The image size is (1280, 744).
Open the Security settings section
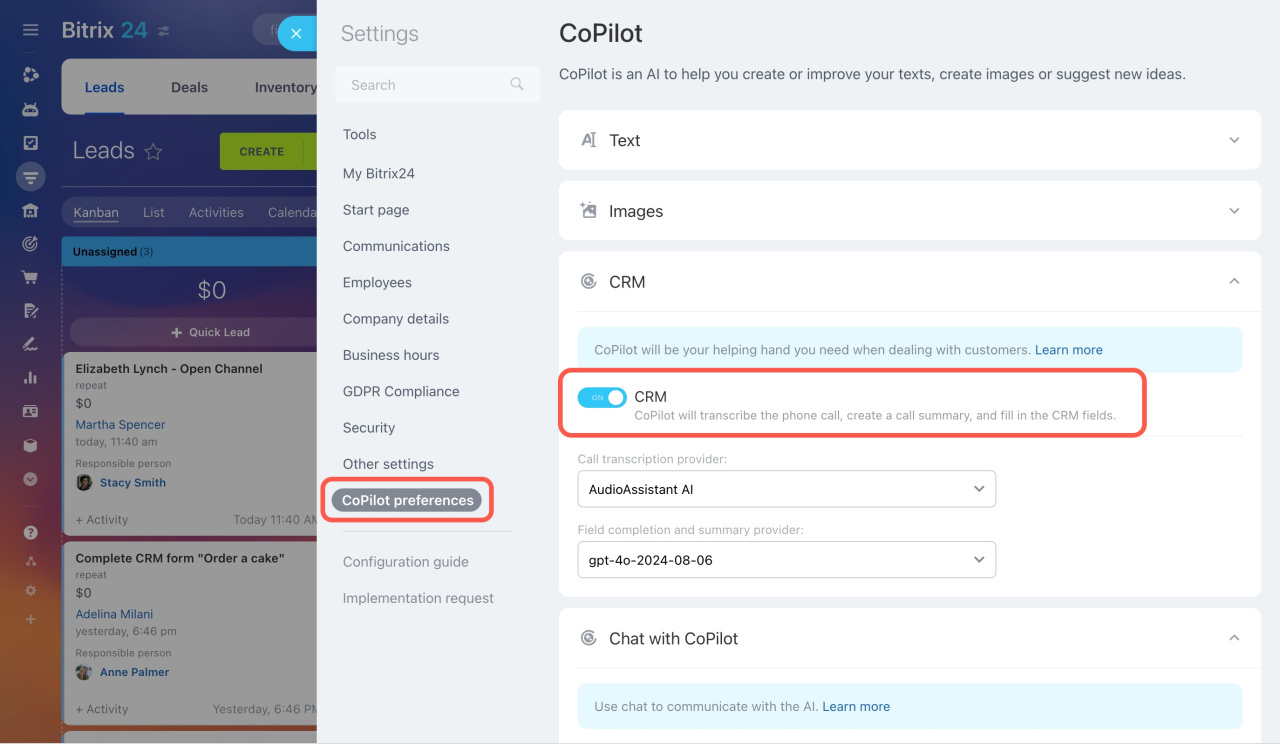pyautogui.click(x=369, y=428)
